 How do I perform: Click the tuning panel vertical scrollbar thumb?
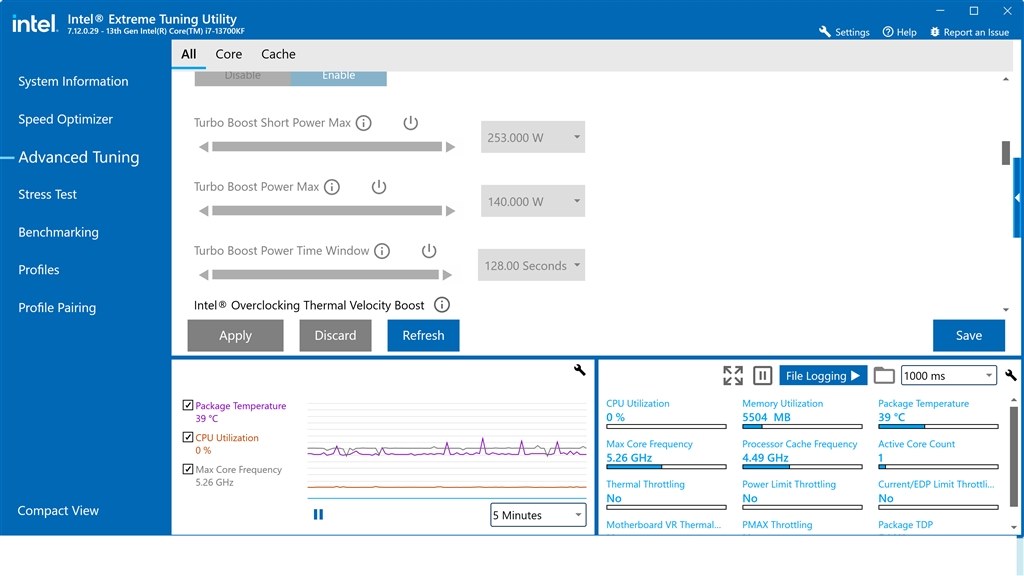click(1006, 153)
